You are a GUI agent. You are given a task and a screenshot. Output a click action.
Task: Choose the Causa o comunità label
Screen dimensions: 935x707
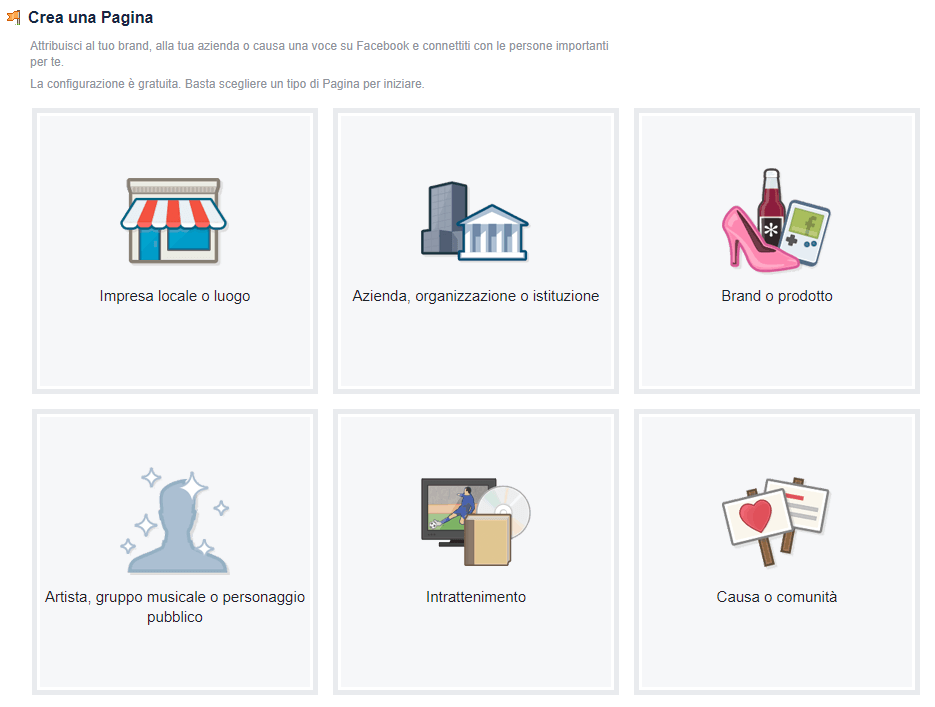[x=776, y=597]
